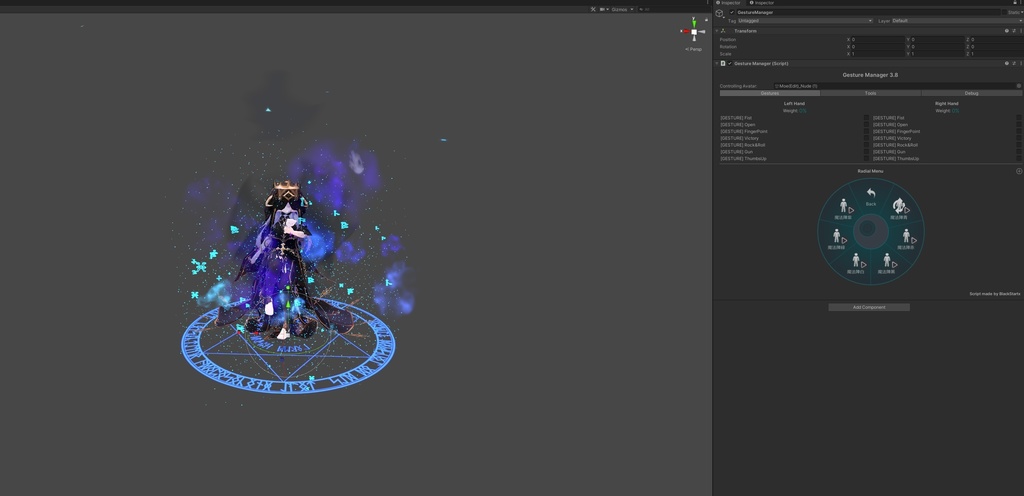Viewport: 1024px width, 496px height.
Task: Open the Tag dropdown showing Untagged
Action: tap(805, 21)
